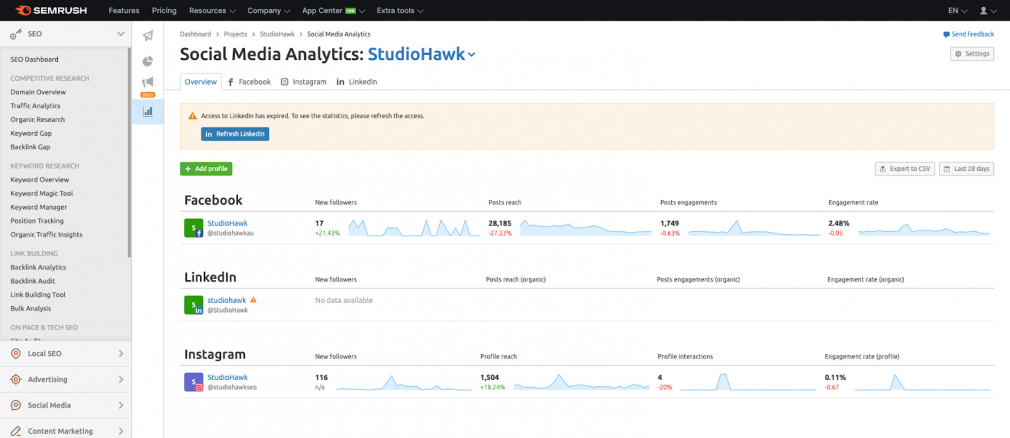Open the Pricing menu item
Image resolution: width=1010 pixels, height=438 pixels.
[164, 10]
